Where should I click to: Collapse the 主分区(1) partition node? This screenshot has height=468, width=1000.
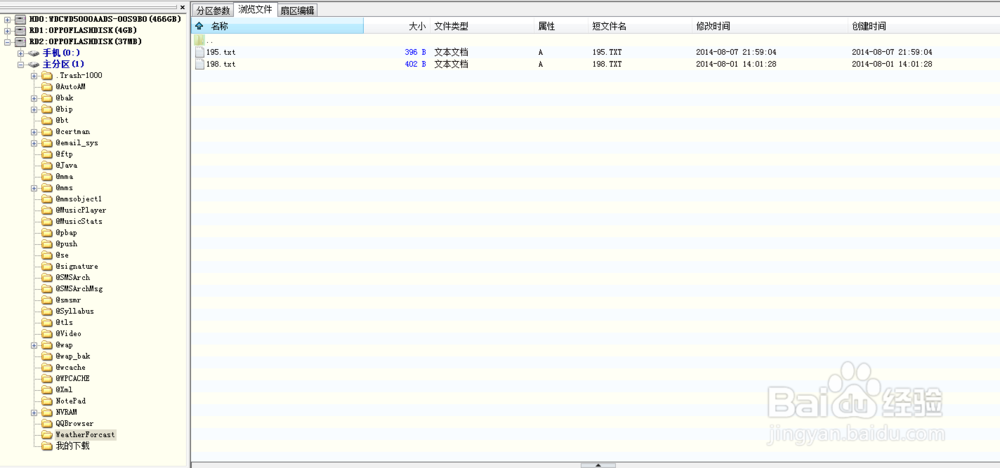click(x=20, y=64)
